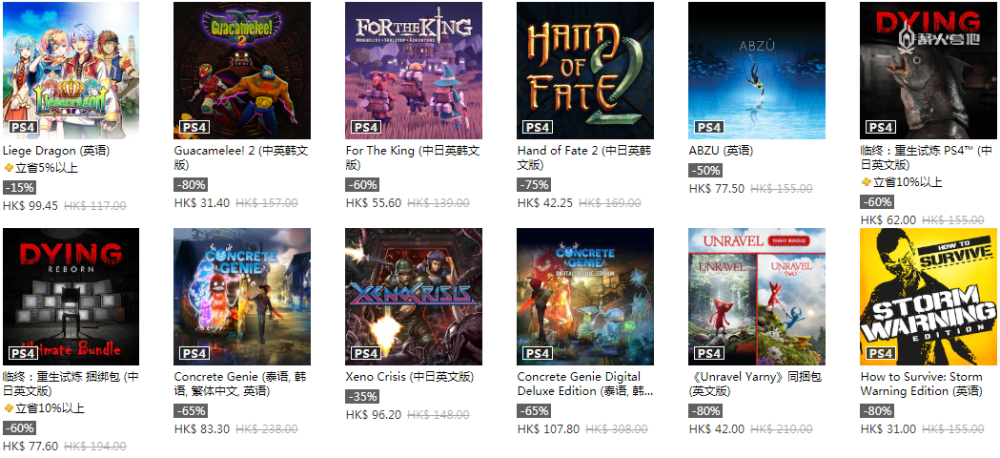This screenshot has width=1000, height=458.
Task: Click the HK$ 83.30 price for Concrete Genie
Action: tap(202, 429)
